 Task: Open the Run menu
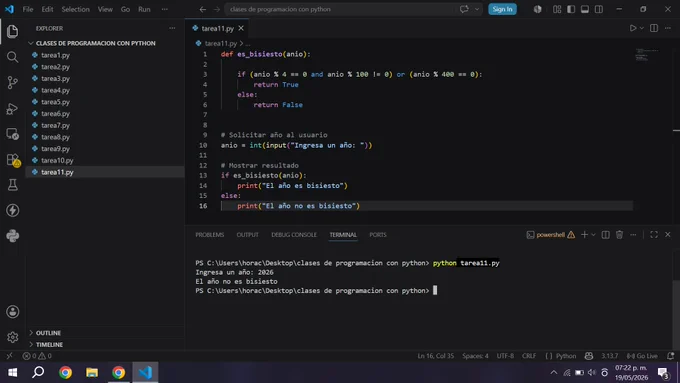[x=144, y=9]
